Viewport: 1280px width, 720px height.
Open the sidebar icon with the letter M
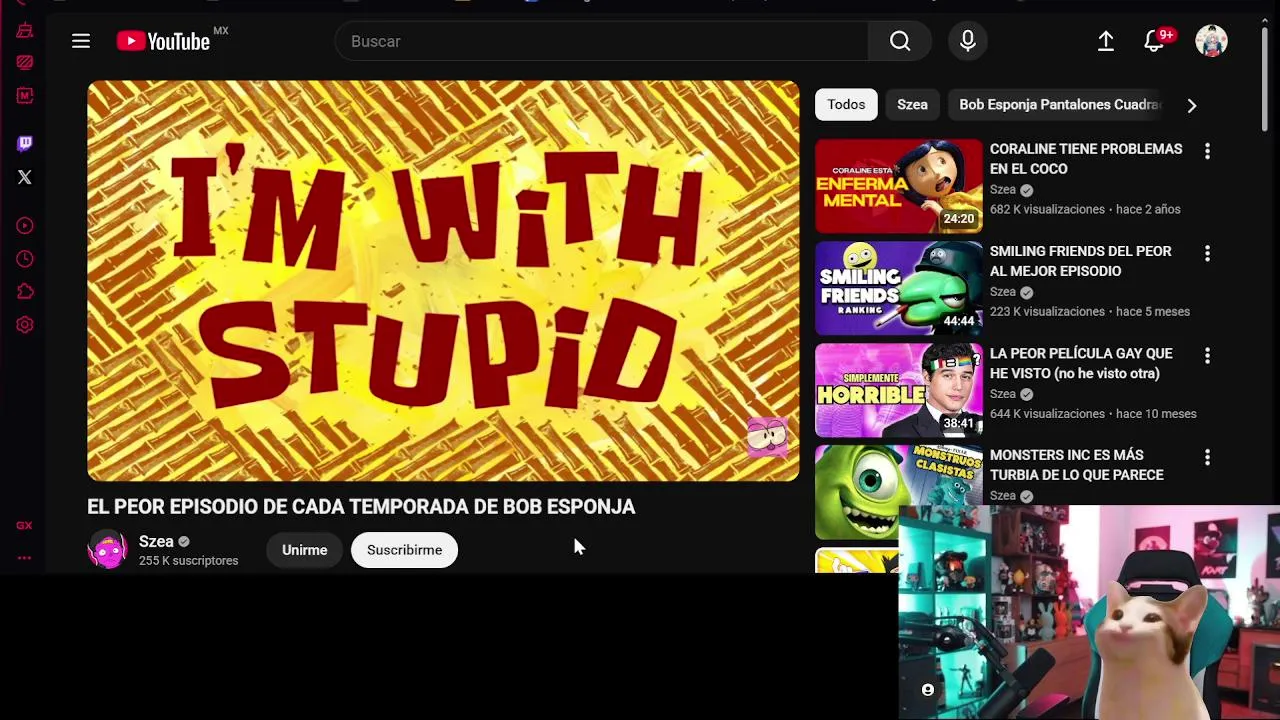click(25, 96)
